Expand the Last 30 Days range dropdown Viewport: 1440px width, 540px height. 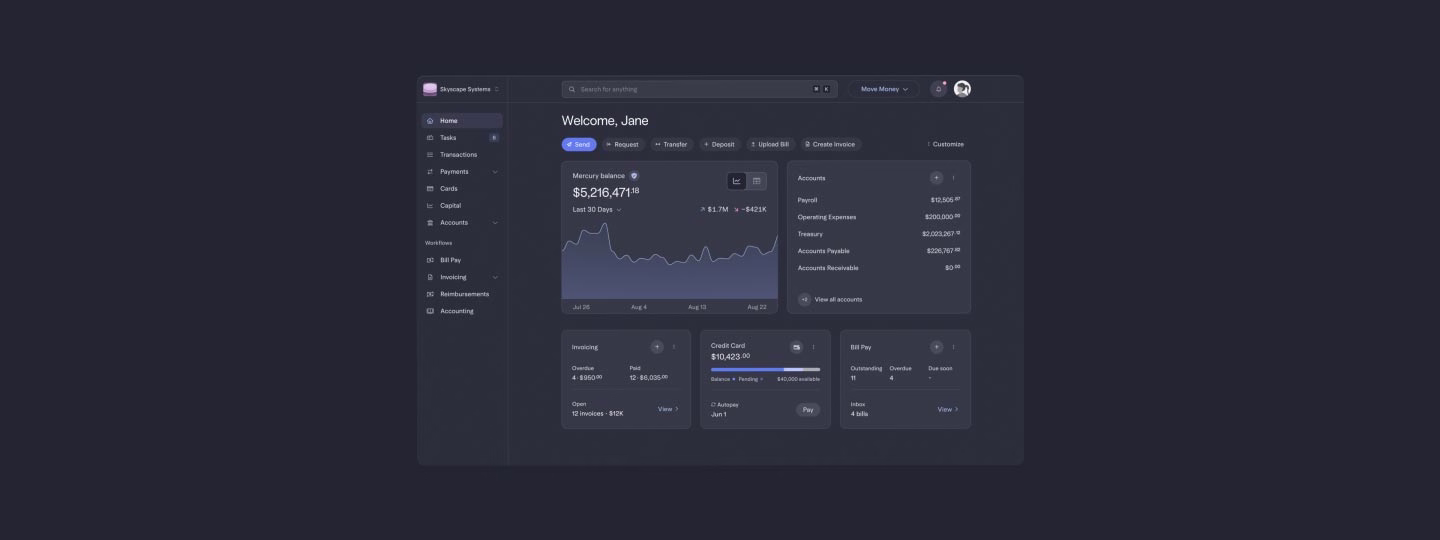click(597, 210)
